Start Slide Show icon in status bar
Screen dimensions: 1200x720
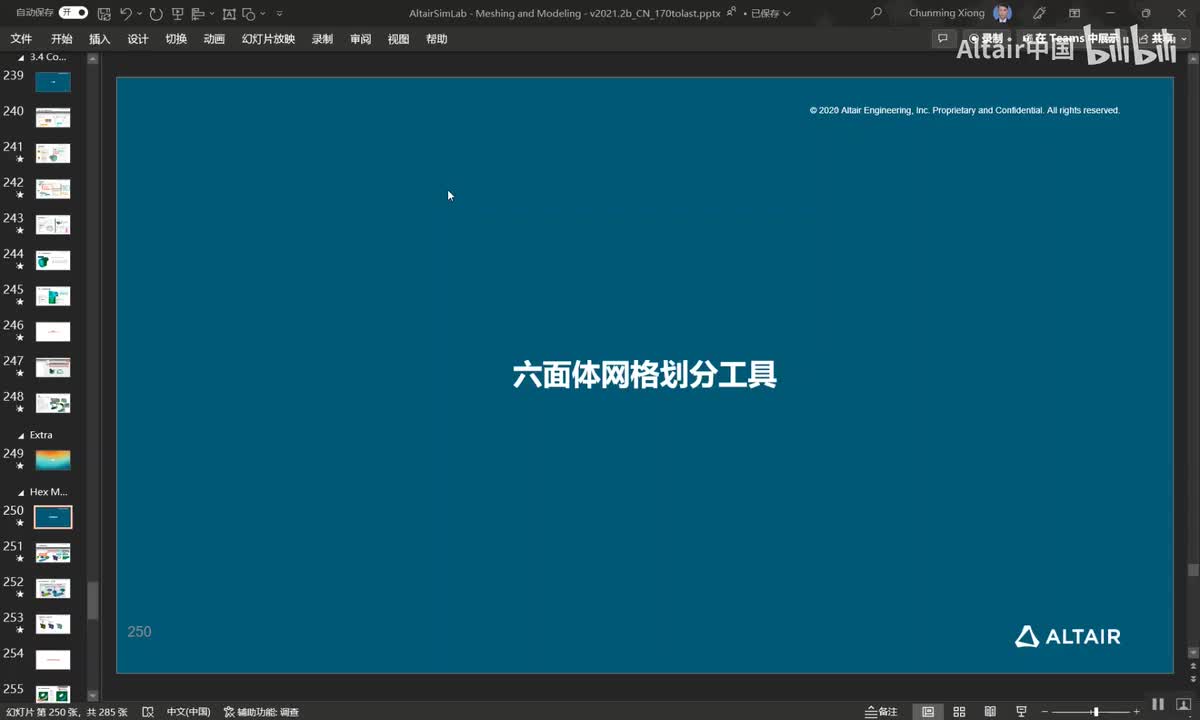pos(1020,712)
